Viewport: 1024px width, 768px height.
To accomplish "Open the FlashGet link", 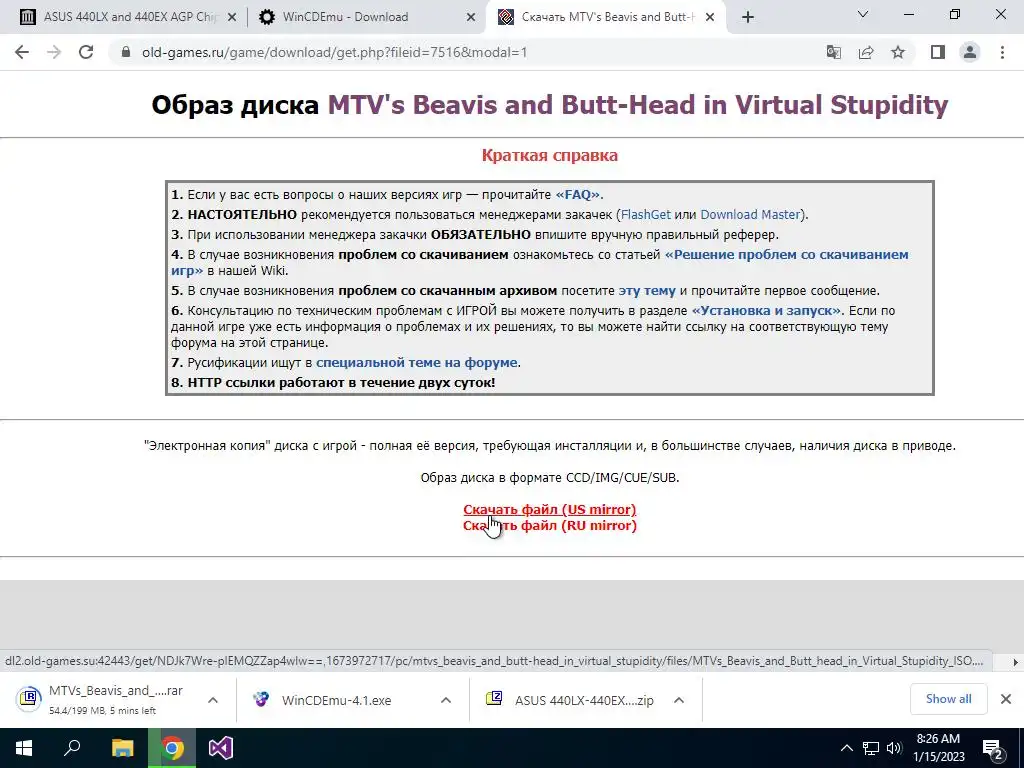I will [645, 214].
